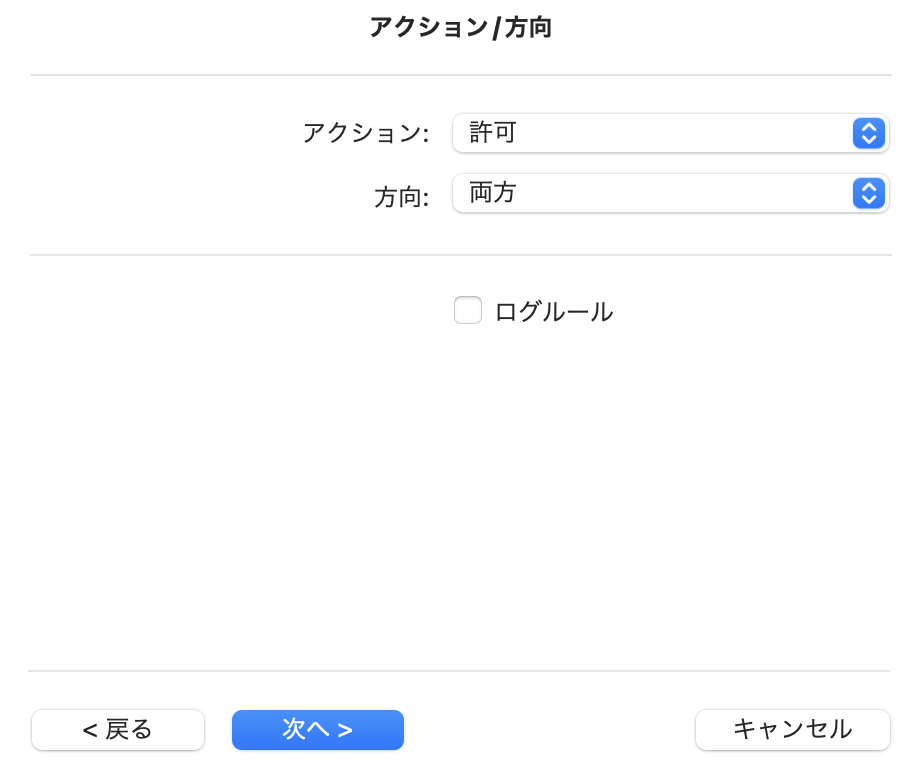Click the up chevron of the 方向 stepper icon
Viewport: 918px width, 782px height.
click(x=869, y=187)
